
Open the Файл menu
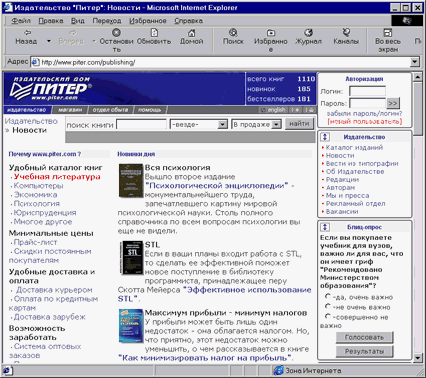21,21
